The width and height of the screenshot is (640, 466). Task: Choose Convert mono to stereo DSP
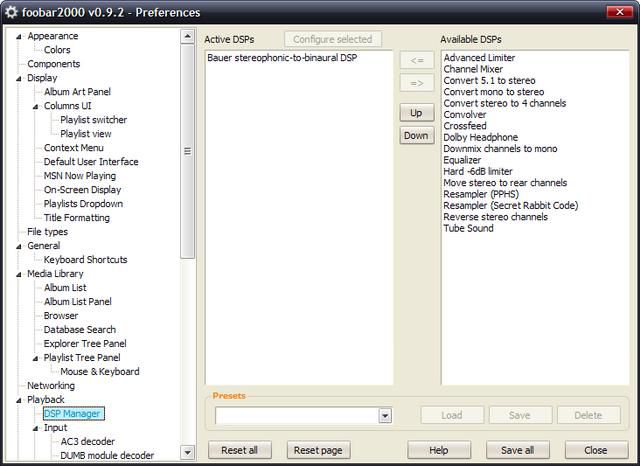[x=493, y=92]
